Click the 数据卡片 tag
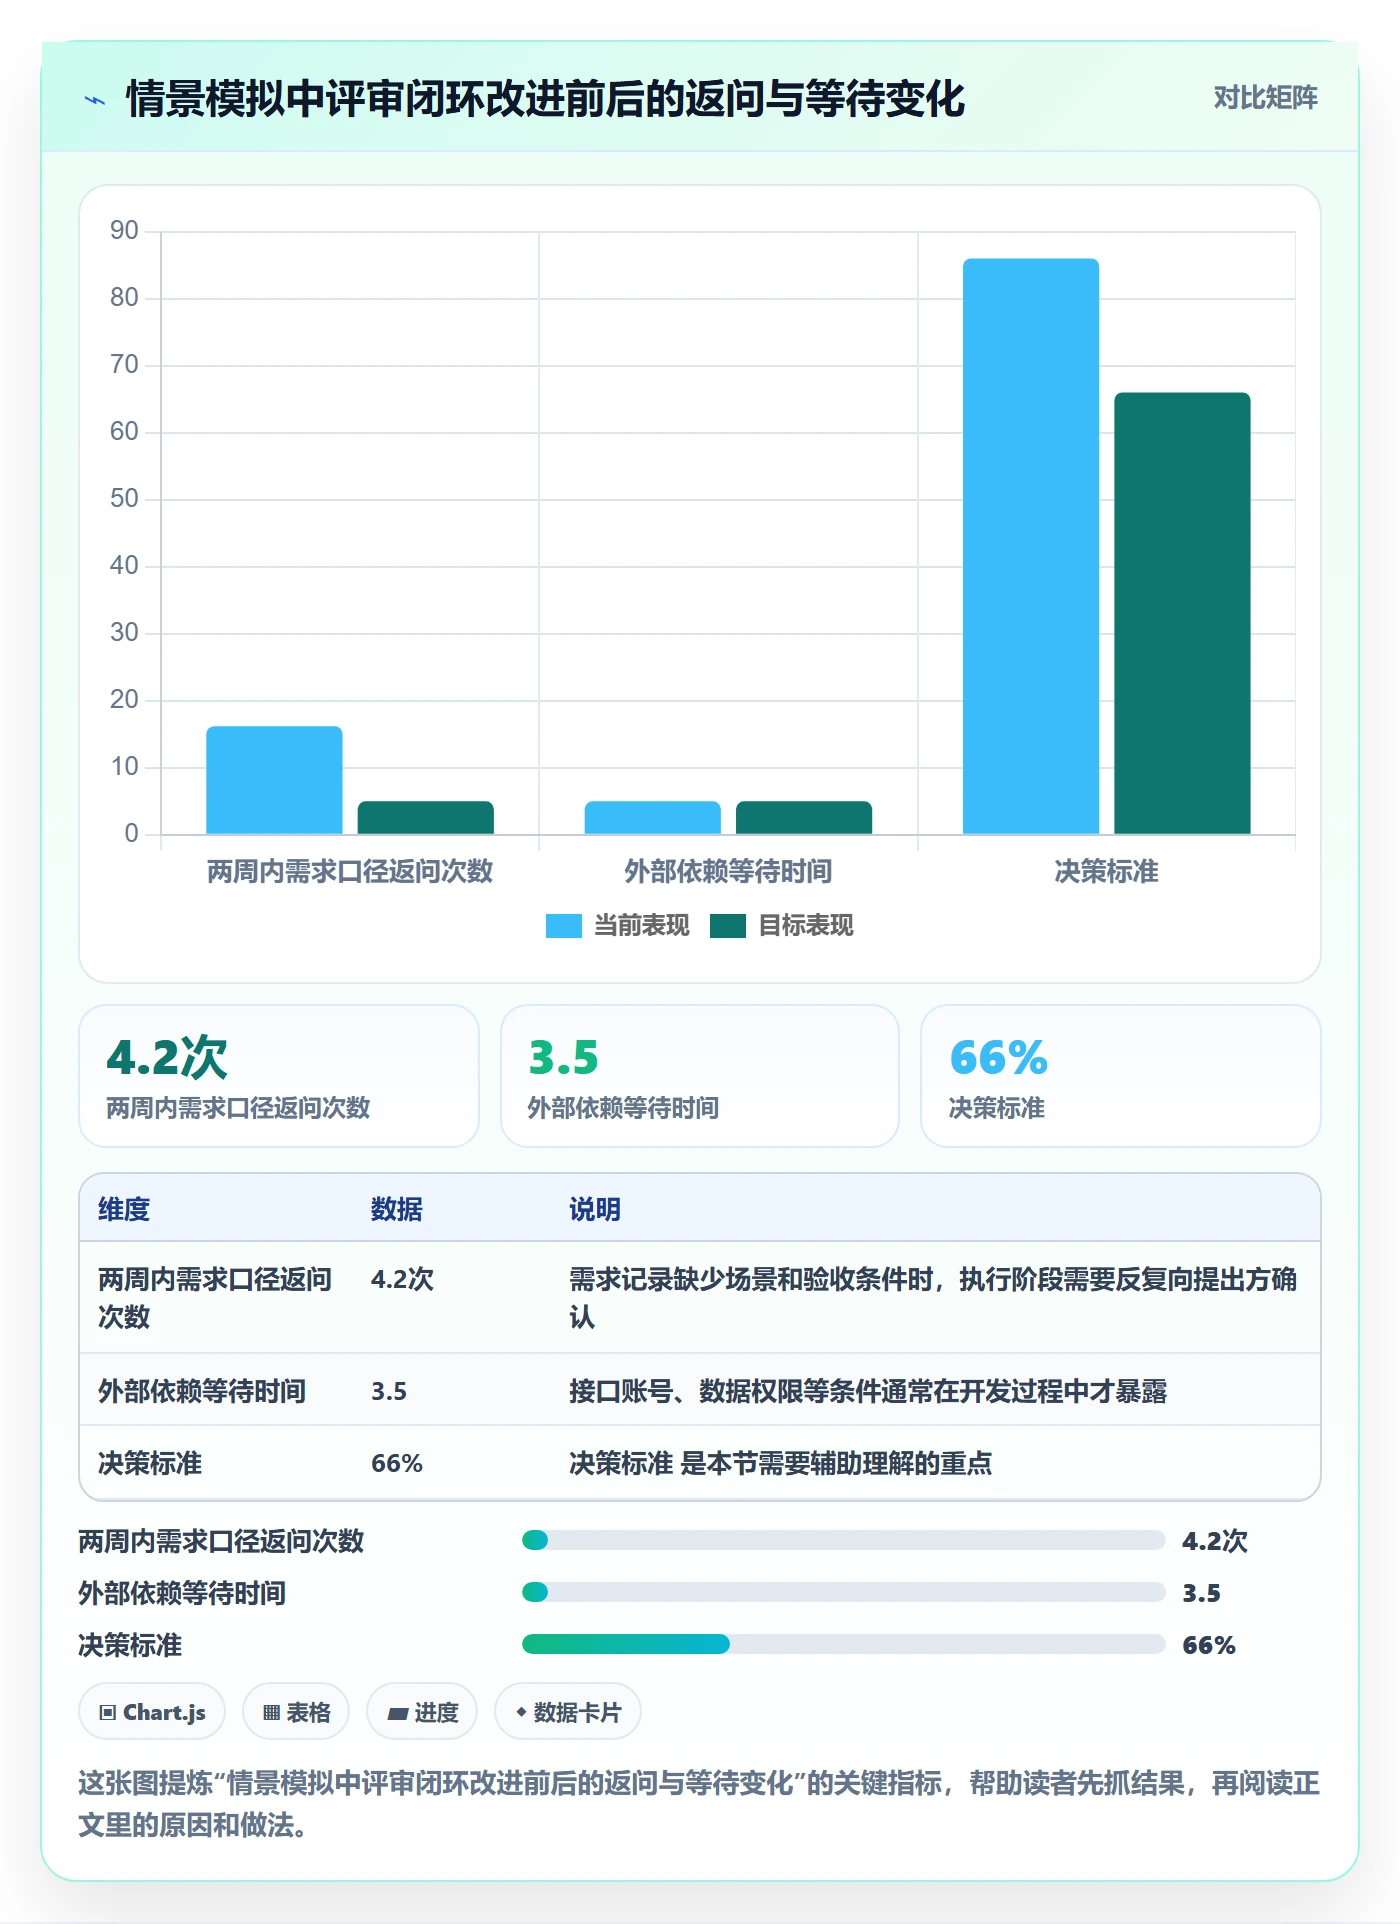The width and height of the screenshot is (1400, 1924). [x=568, y=1712]
